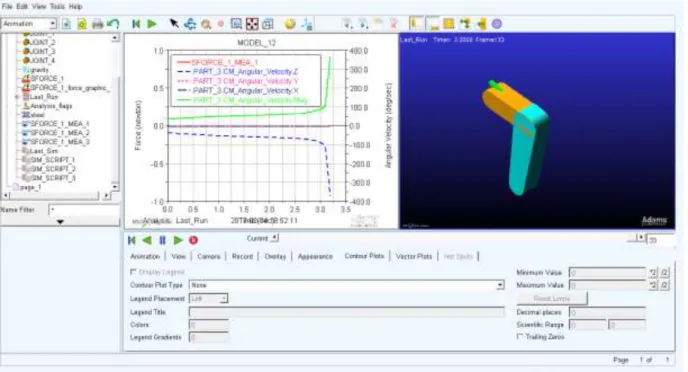Switch to the Vector Plots tab
688x372 pixels.
point(414,256)
